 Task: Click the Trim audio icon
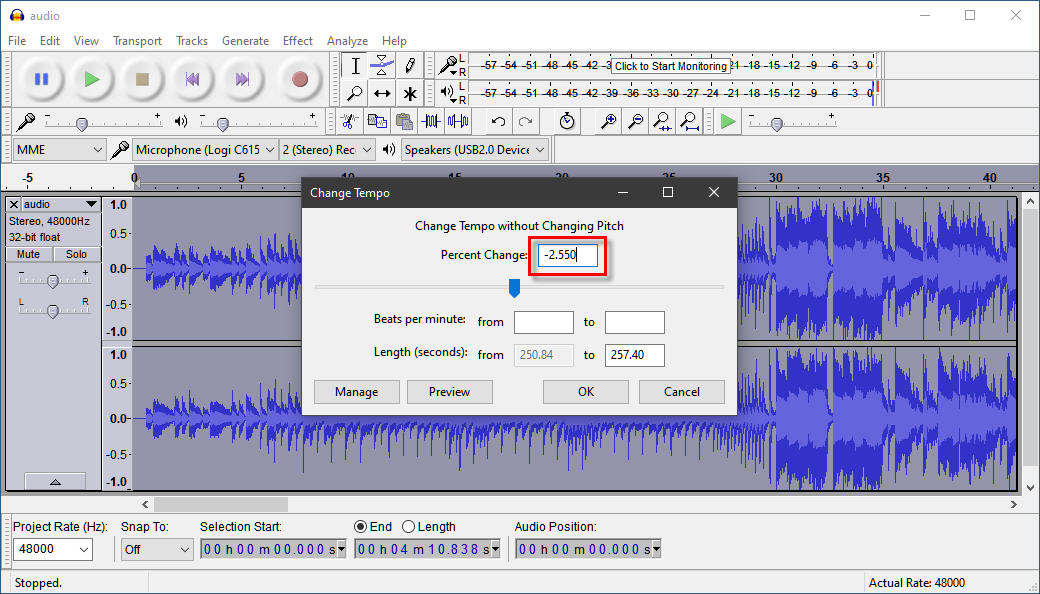431,121
